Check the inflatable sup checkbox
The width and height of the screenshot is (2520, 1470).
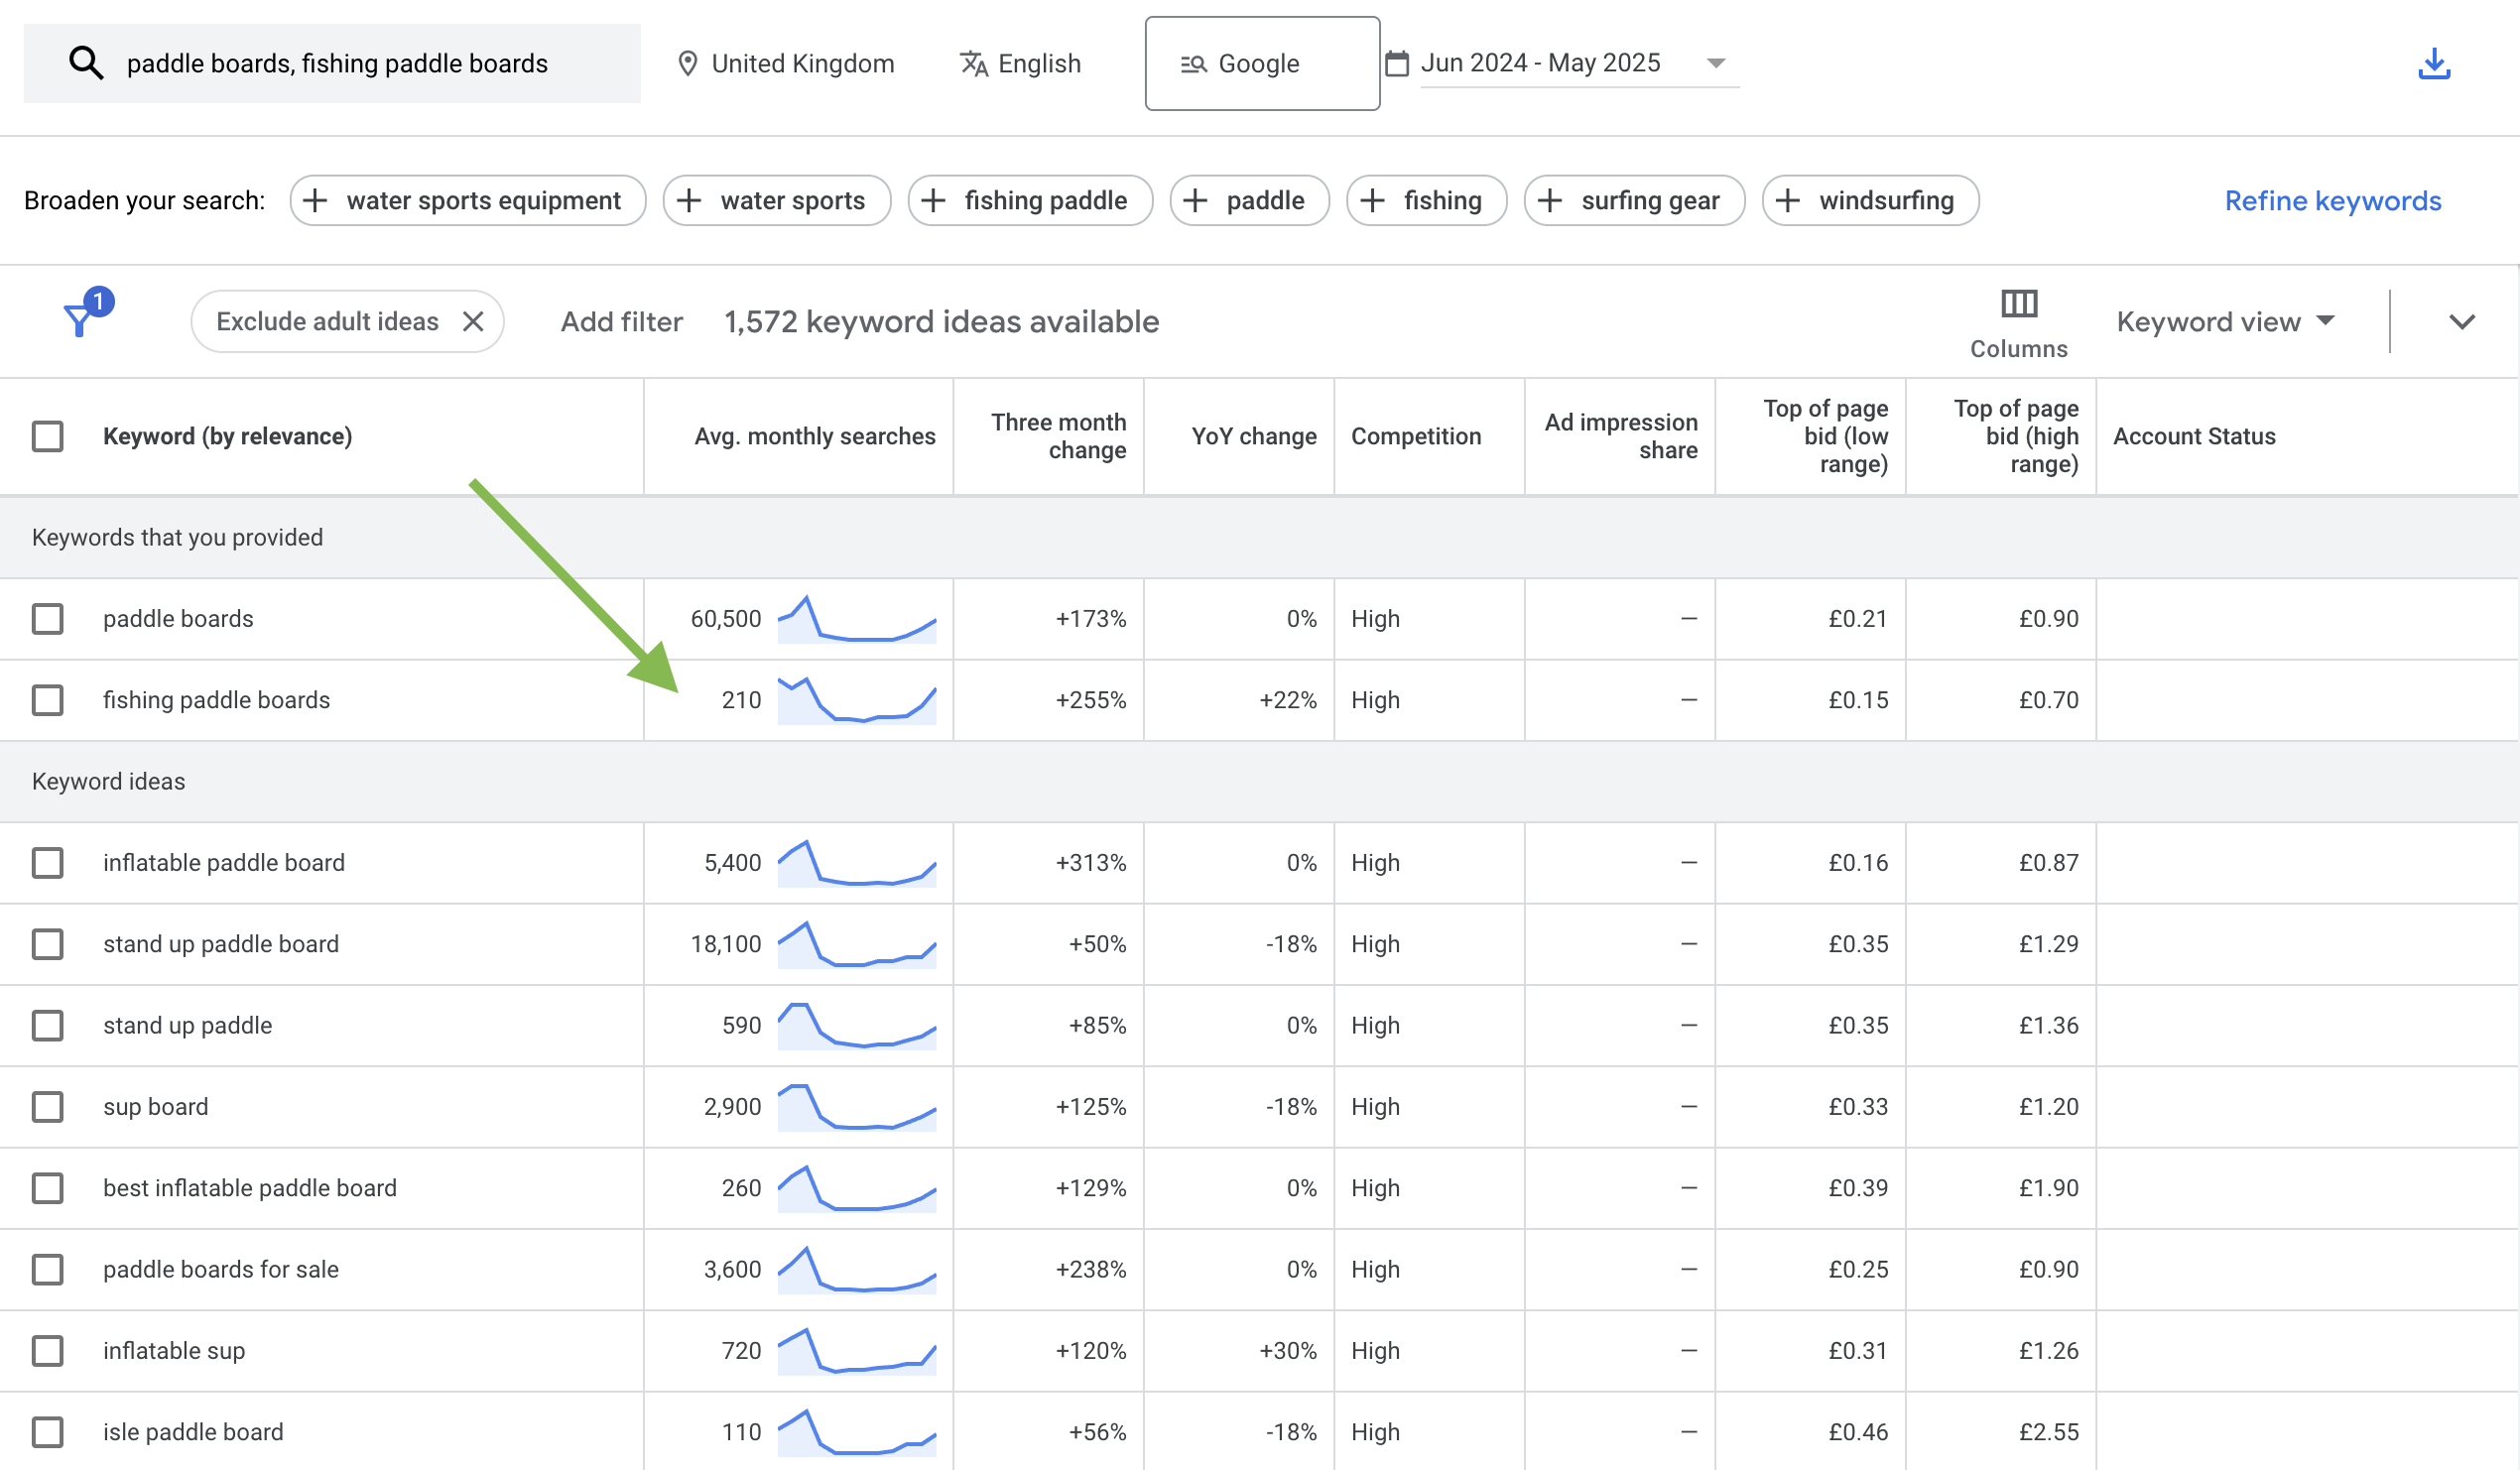point(47,1351)
